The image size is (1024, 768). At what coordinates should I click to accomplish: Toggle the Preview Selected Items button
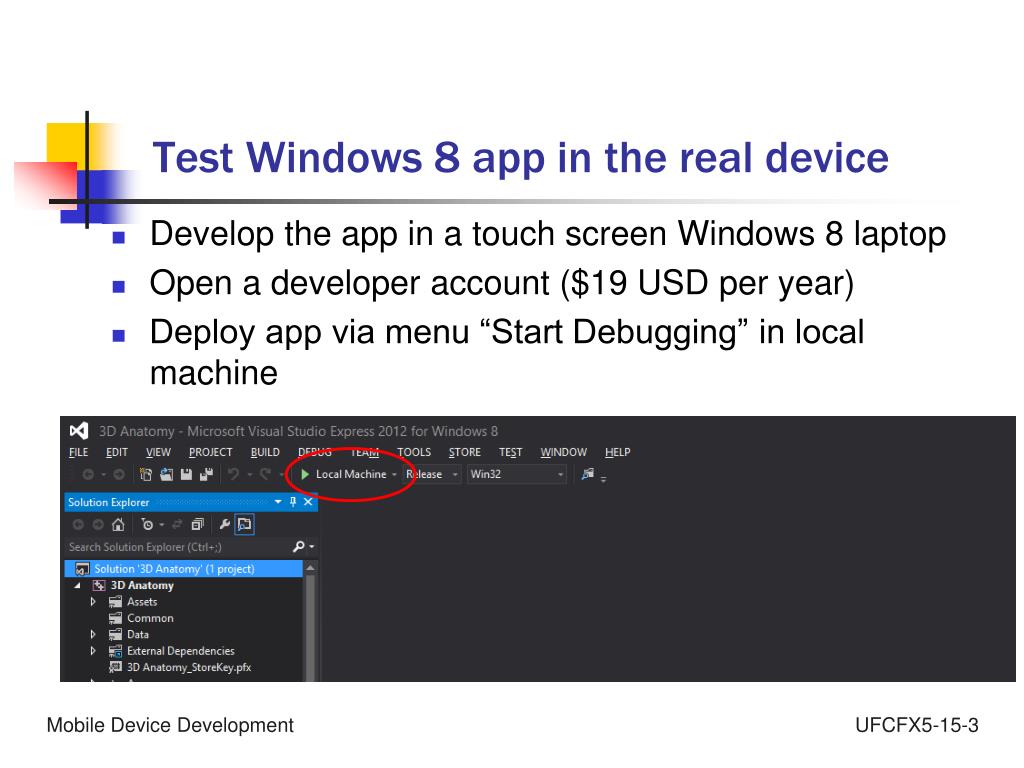tap(244, 524)
